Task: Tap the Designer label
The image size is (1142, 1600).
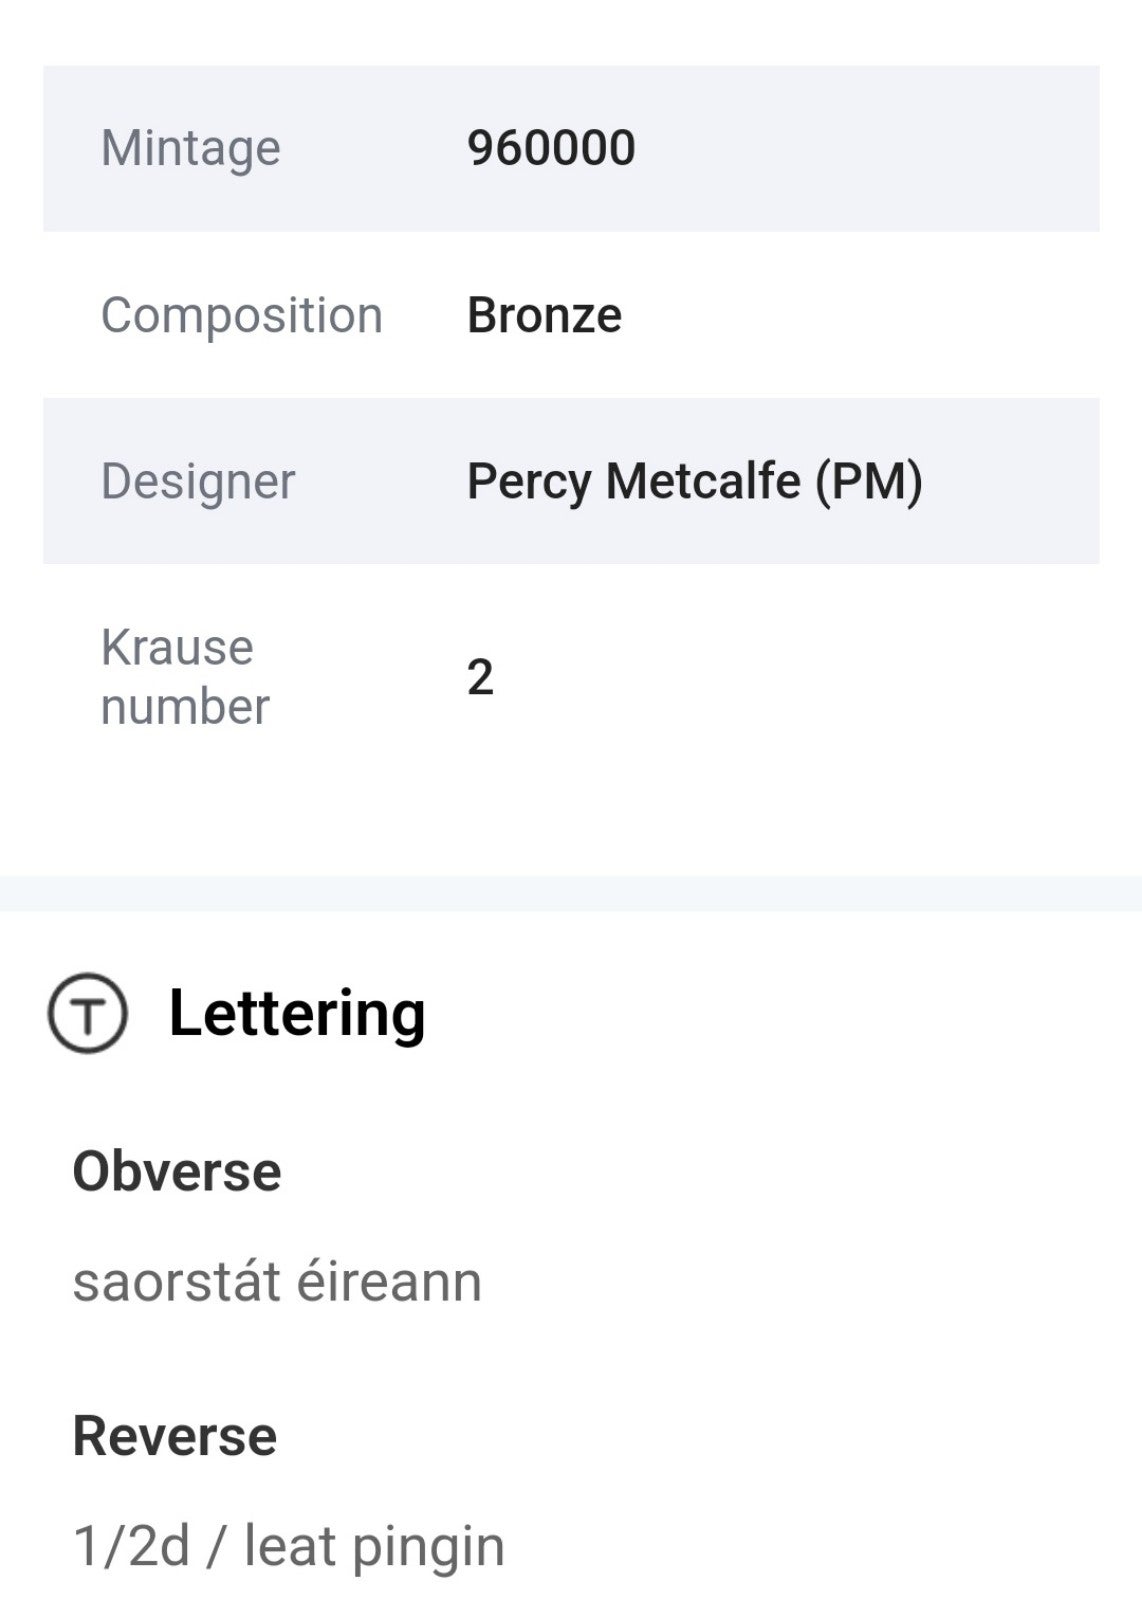Action: coord(198,481)
